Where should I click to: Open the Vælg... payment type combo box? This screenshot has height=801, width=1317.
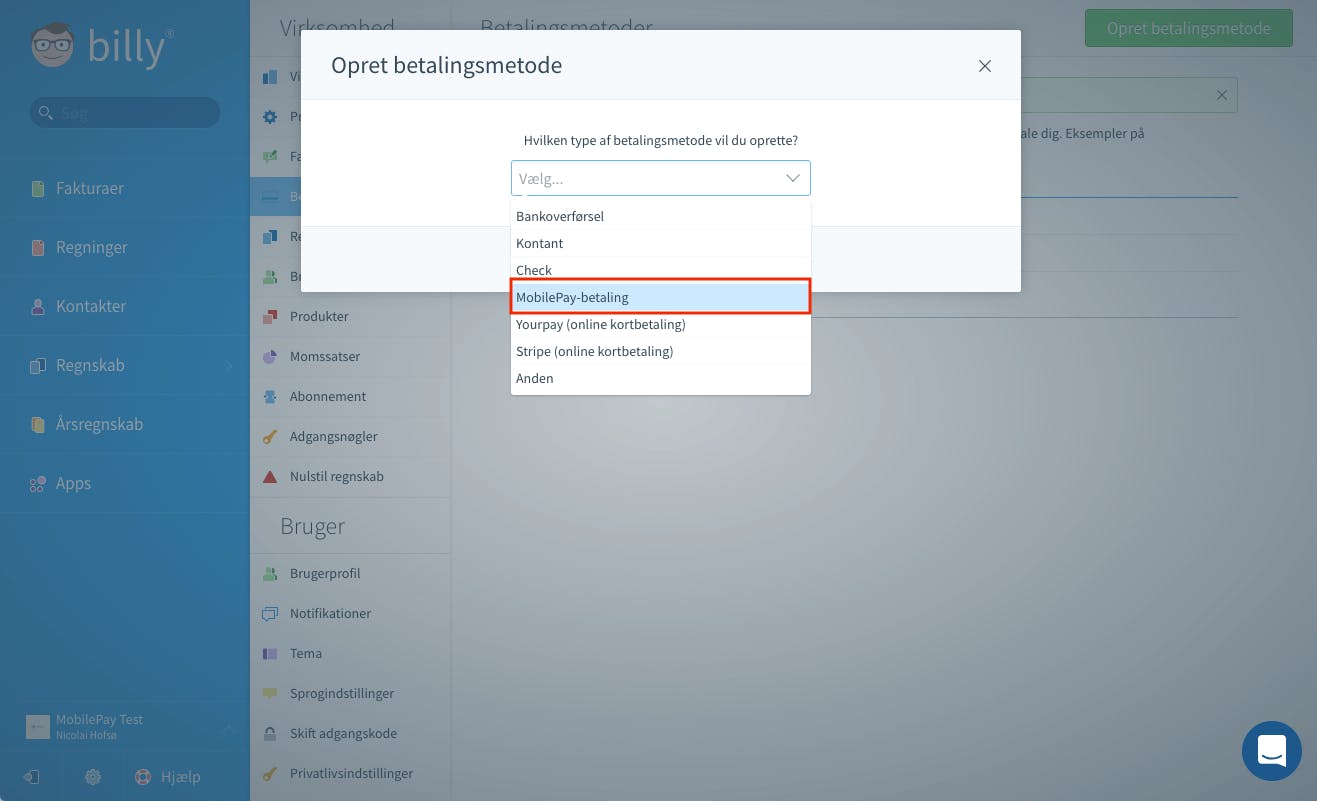pos(661,178)
